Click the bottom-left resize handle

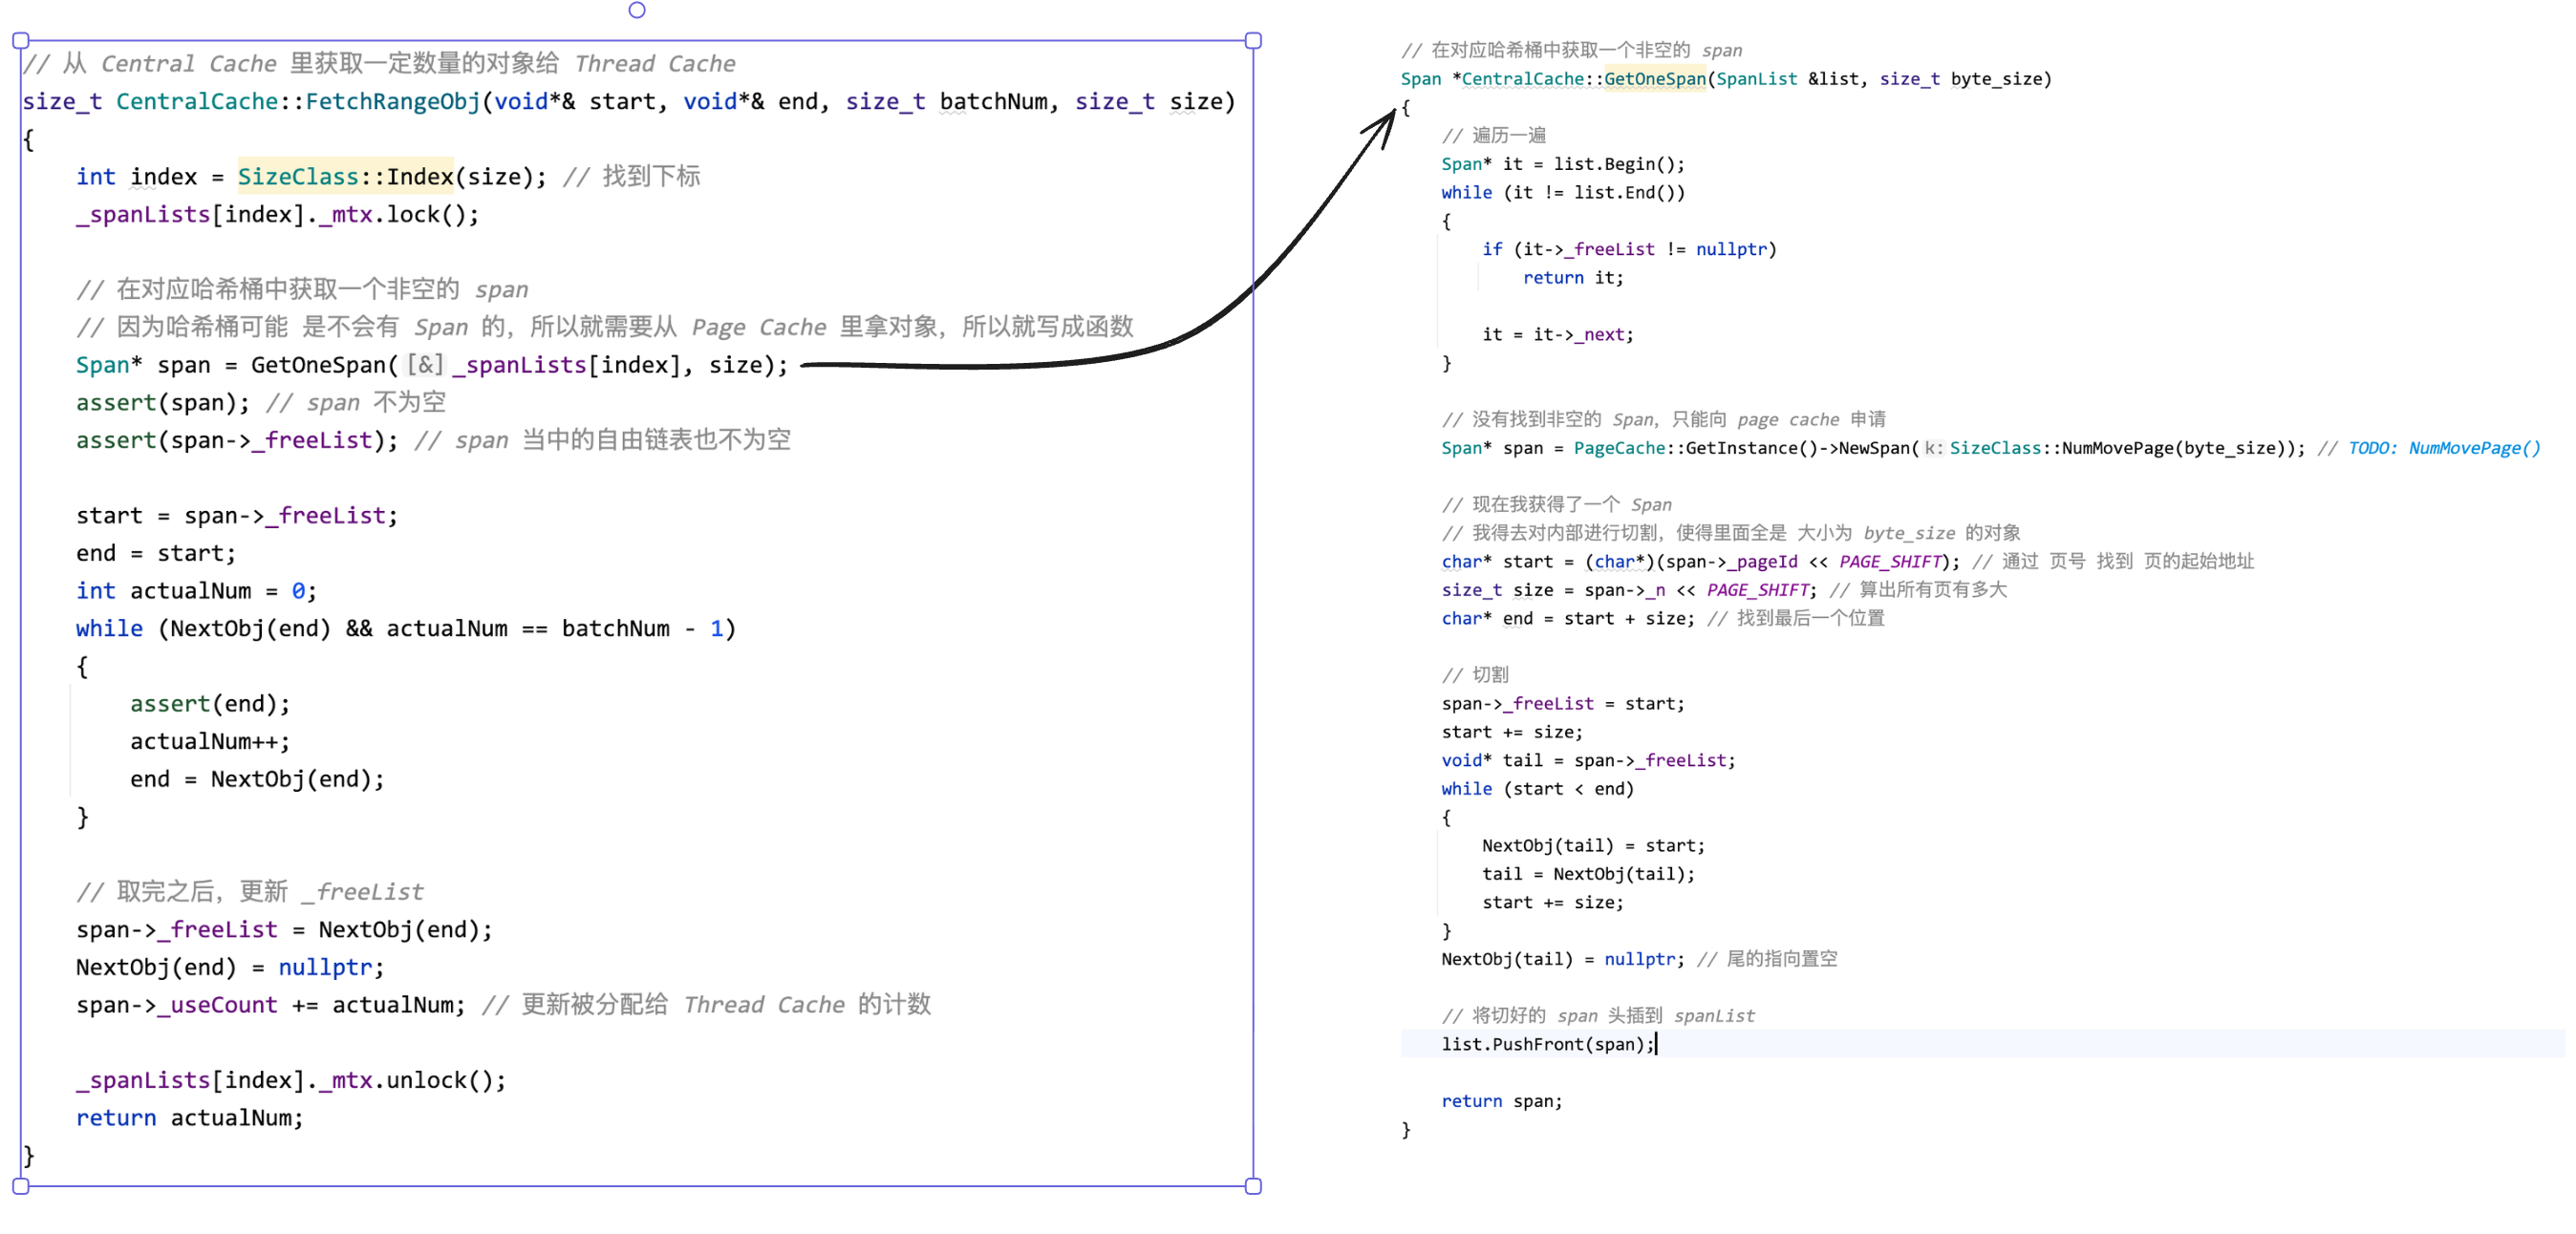(20, 1186)
